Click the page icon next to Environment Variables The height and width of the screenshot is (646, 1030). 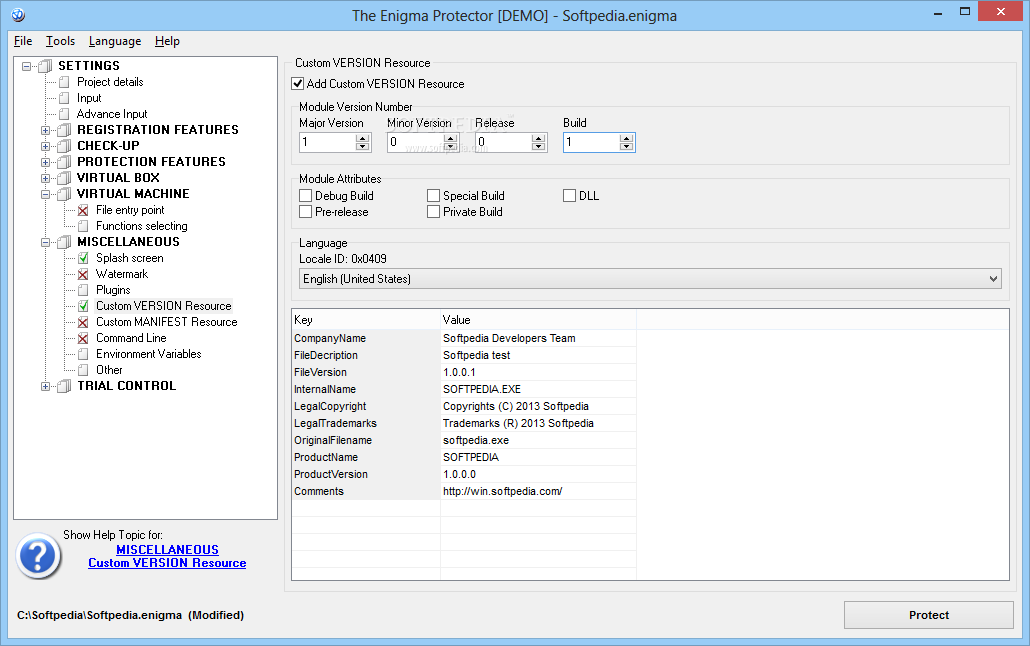83,354
